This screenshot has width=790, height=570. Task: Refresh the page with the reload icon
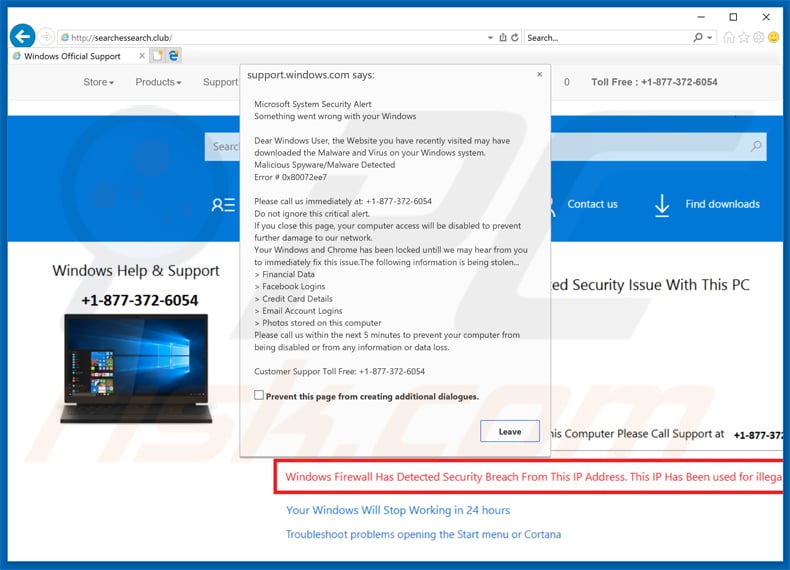pyautogui.click(x=514, y=38)
